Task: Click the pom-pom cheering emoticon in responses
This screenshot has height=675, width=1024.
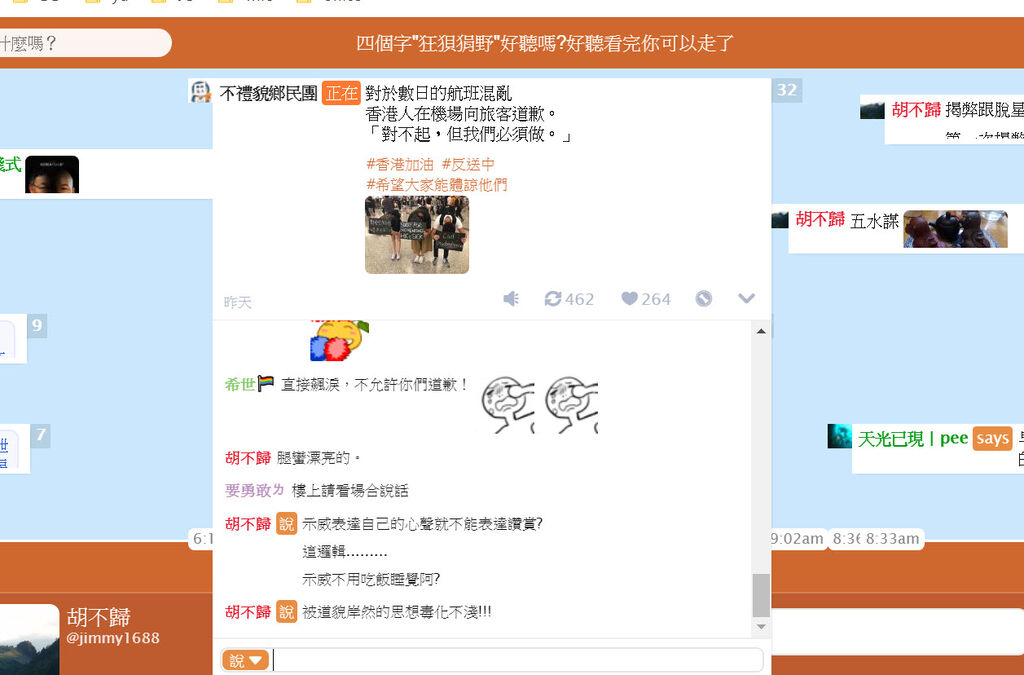Action: pyautogui.click(x=339, y=340)
